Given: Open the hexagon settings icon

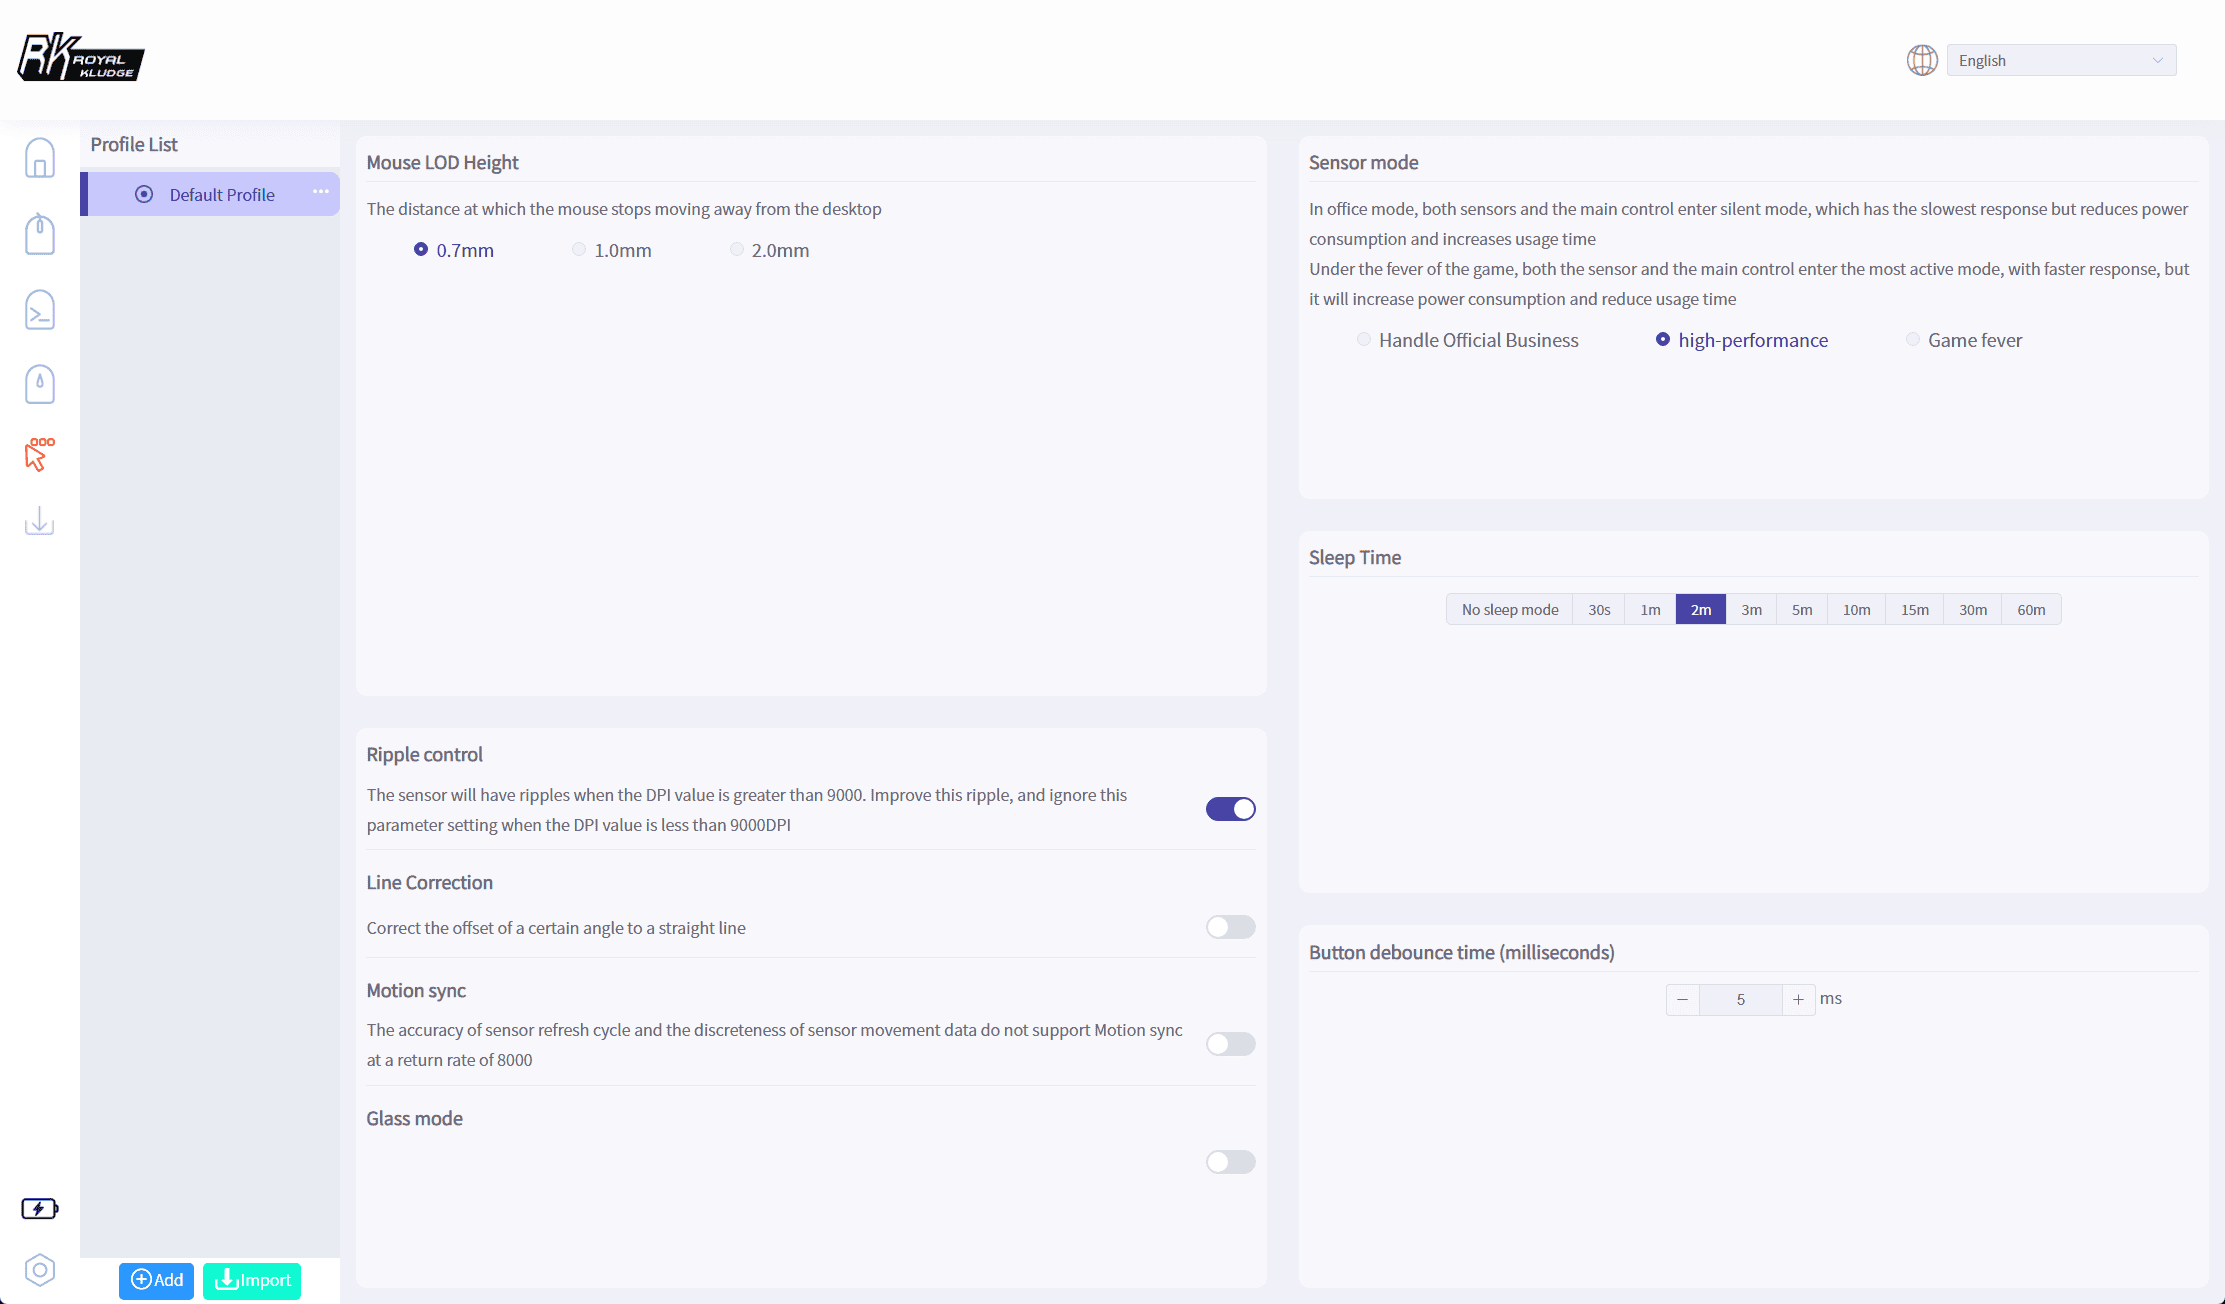Looking at the screenshot, I should pos(40,1270).
